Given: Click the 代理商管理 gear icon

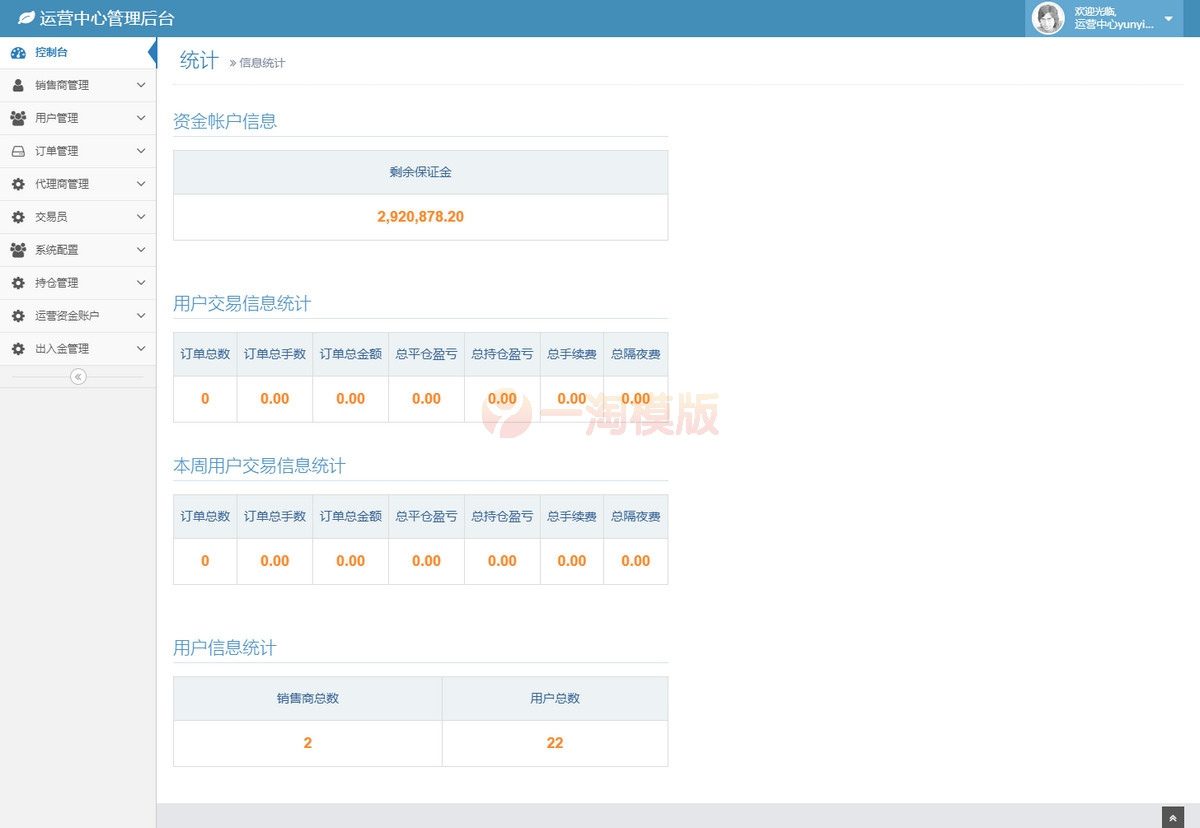Looking at the screenshot, I should 17,184.
